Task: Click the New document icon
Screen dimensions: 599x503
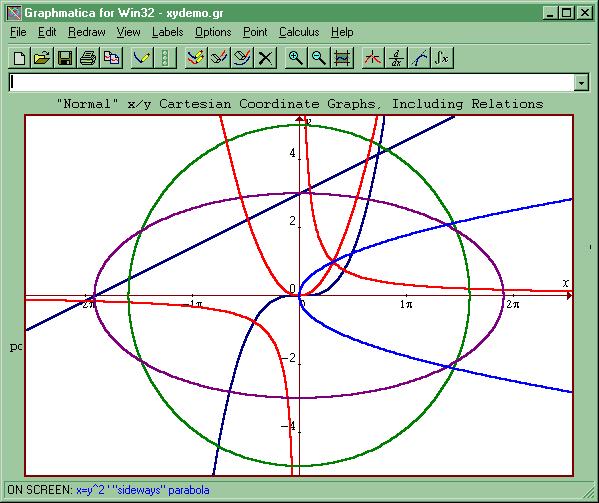Action: click(x=19, y=58)
